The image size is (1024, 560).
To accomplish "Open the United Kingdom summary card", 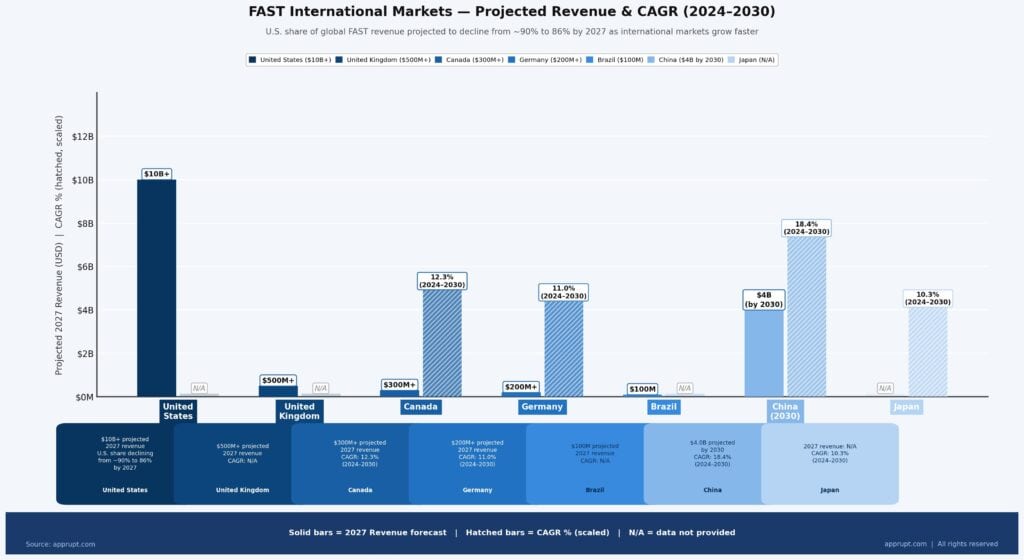I will coord(242,463).
